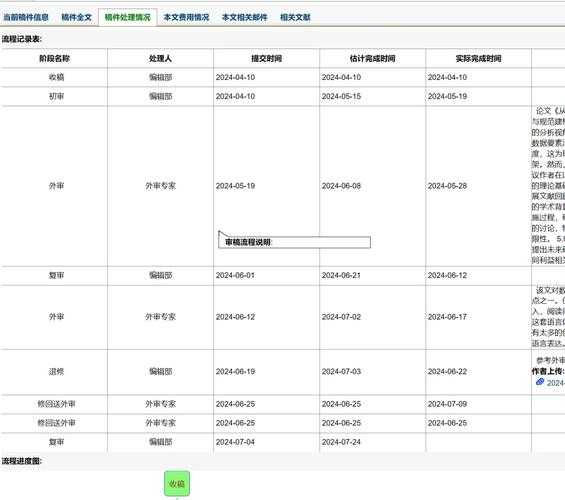Click 外审 stage submitted 2024-05-19
The height and width of the screenshot is (500, 565).
[x=56, y=186]
